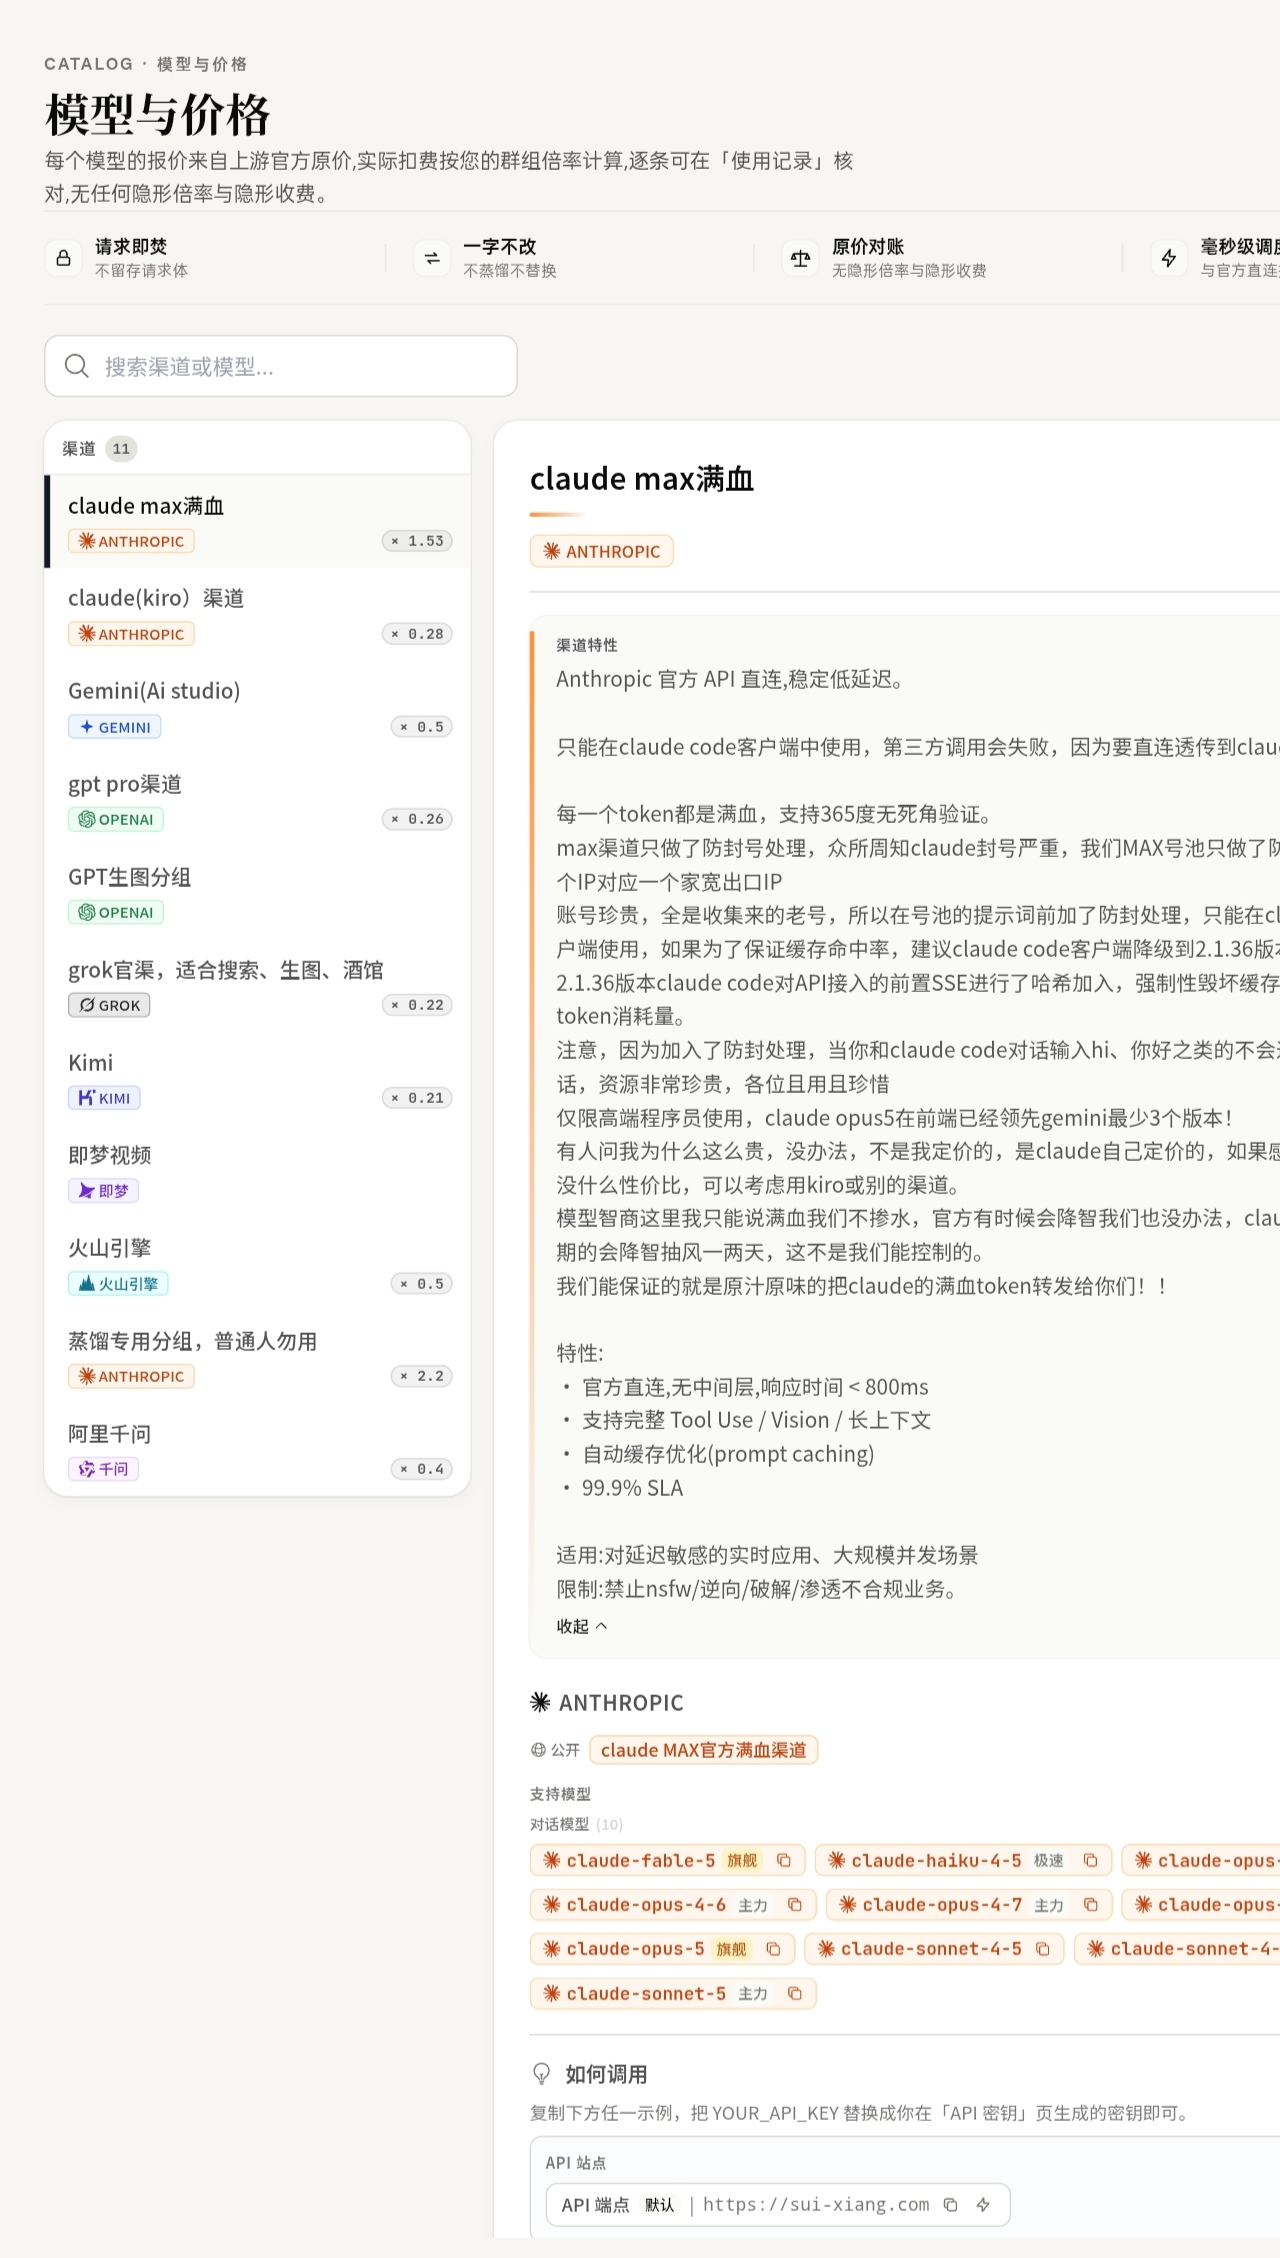Click the ANTHROPIC badge under claude max满血 heading
1280x2258 pixels.
click(x=602, y=551)
